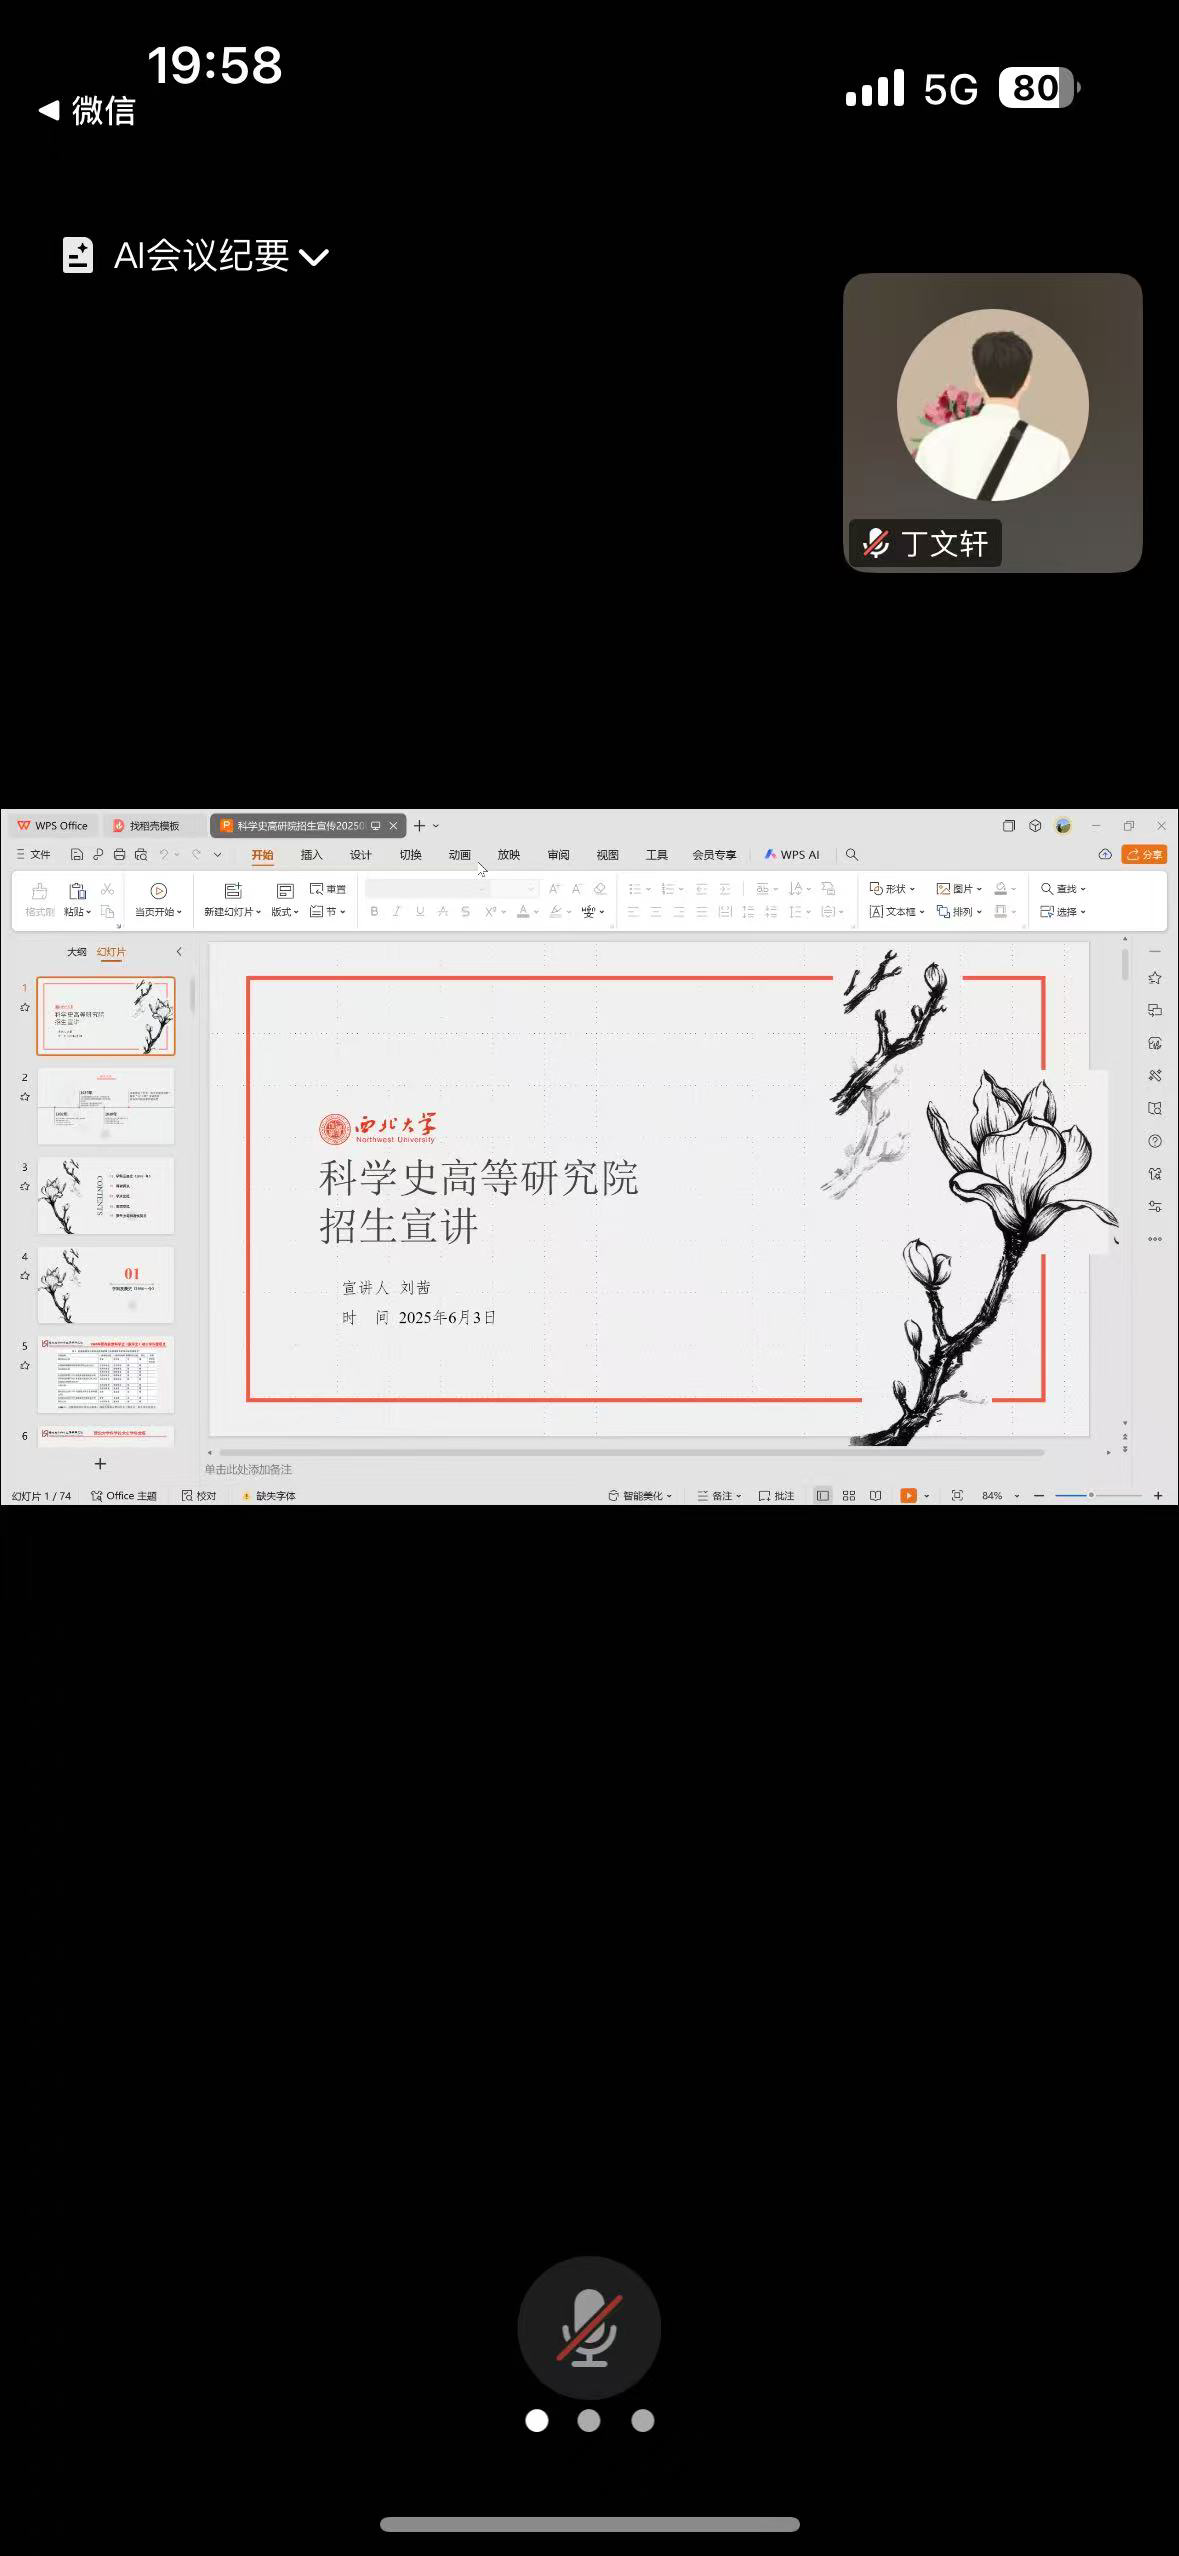The width and height of the screenshot is (1179, 2556).
Task: Open the 文件 menu
Action: (34, 855)
